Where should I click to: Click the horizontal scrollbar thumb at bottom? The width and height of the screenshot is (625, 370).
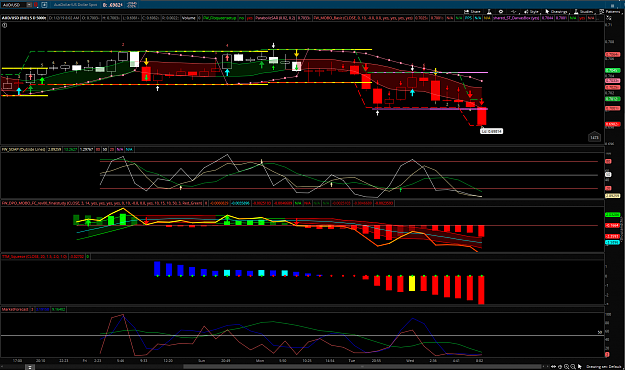[362, 366]
